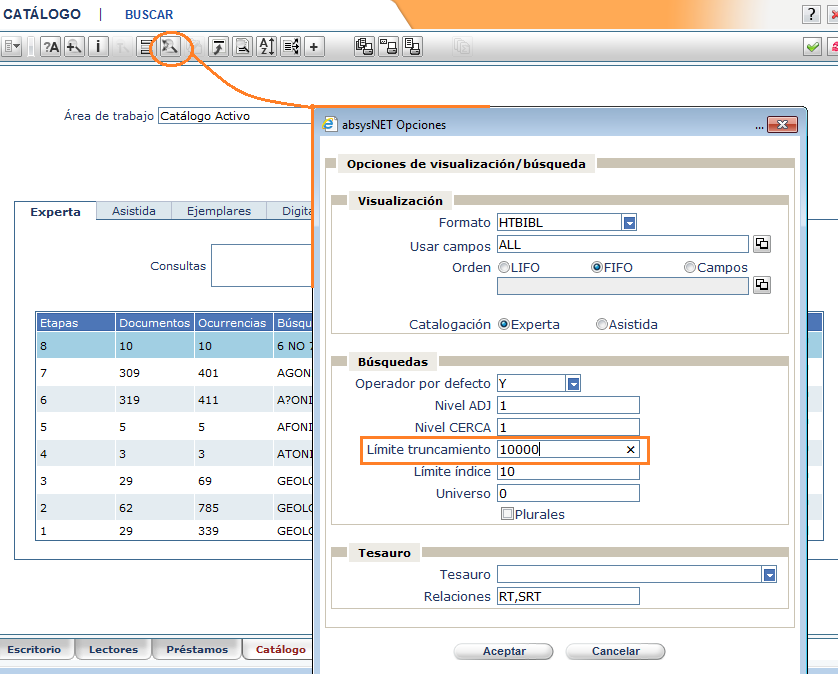Click the A-Z sort toolbar icon

(267, 46)
